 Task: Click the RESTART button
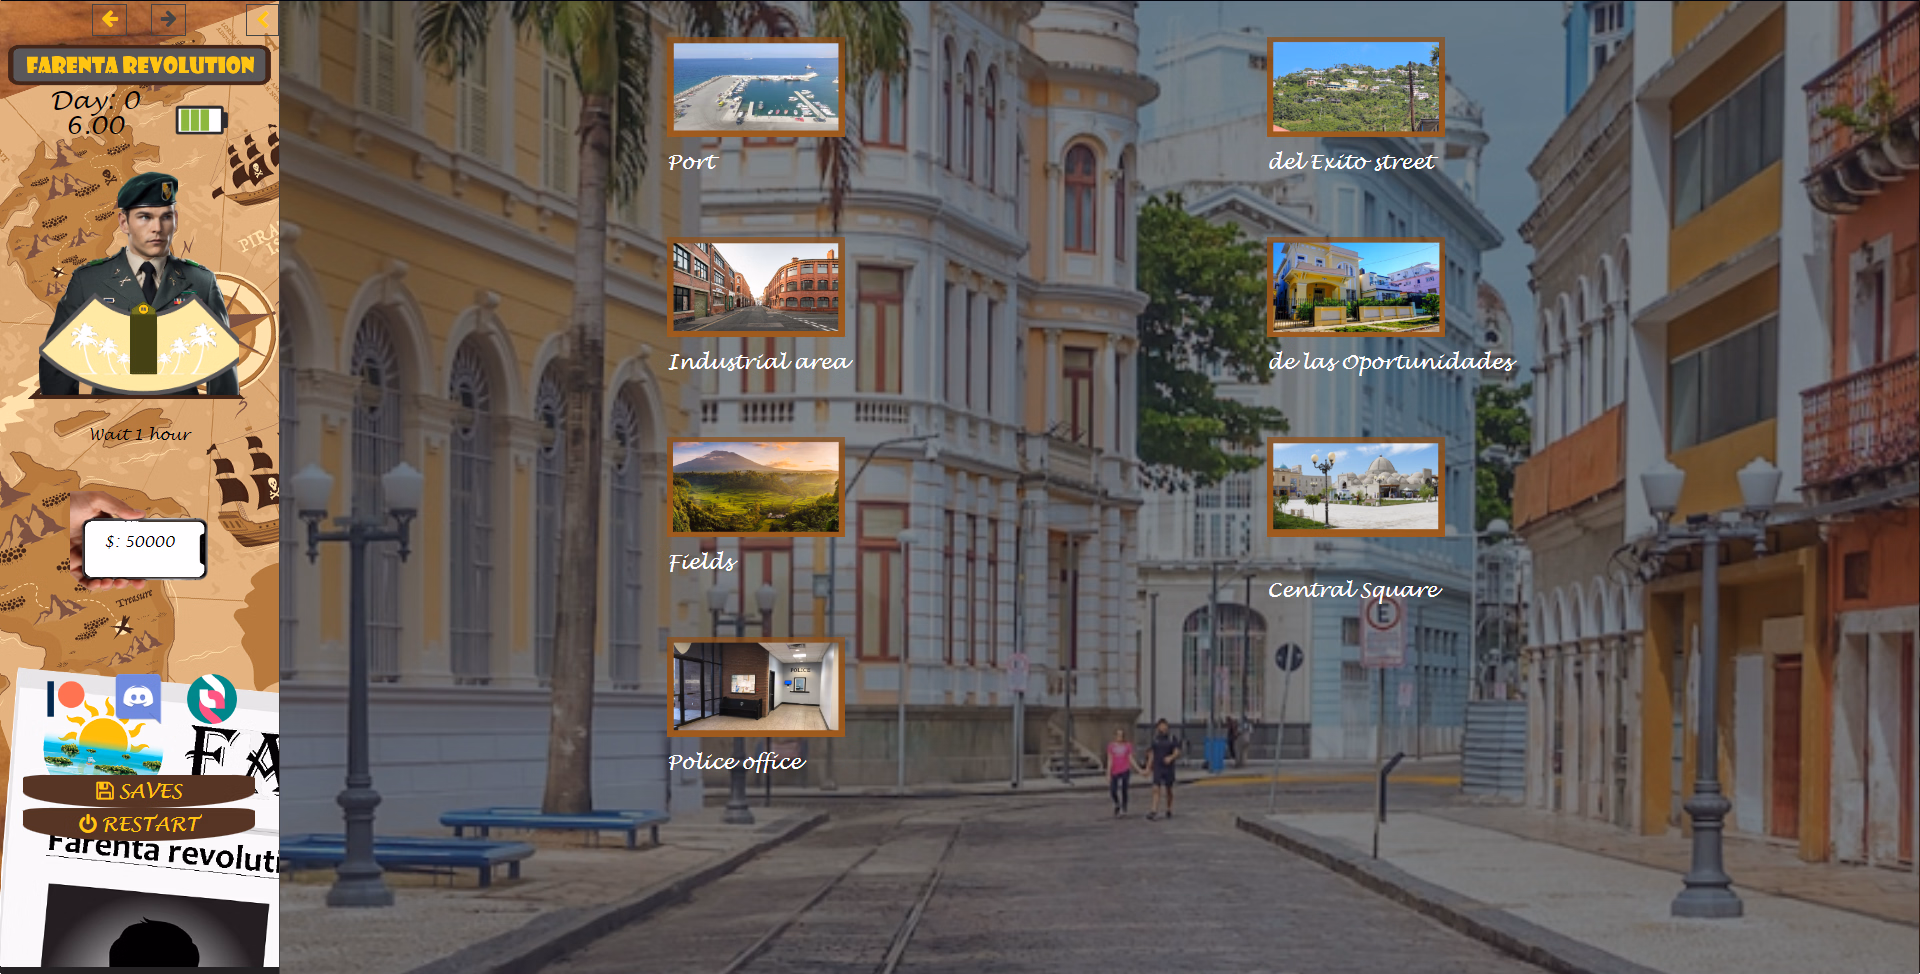139,824
